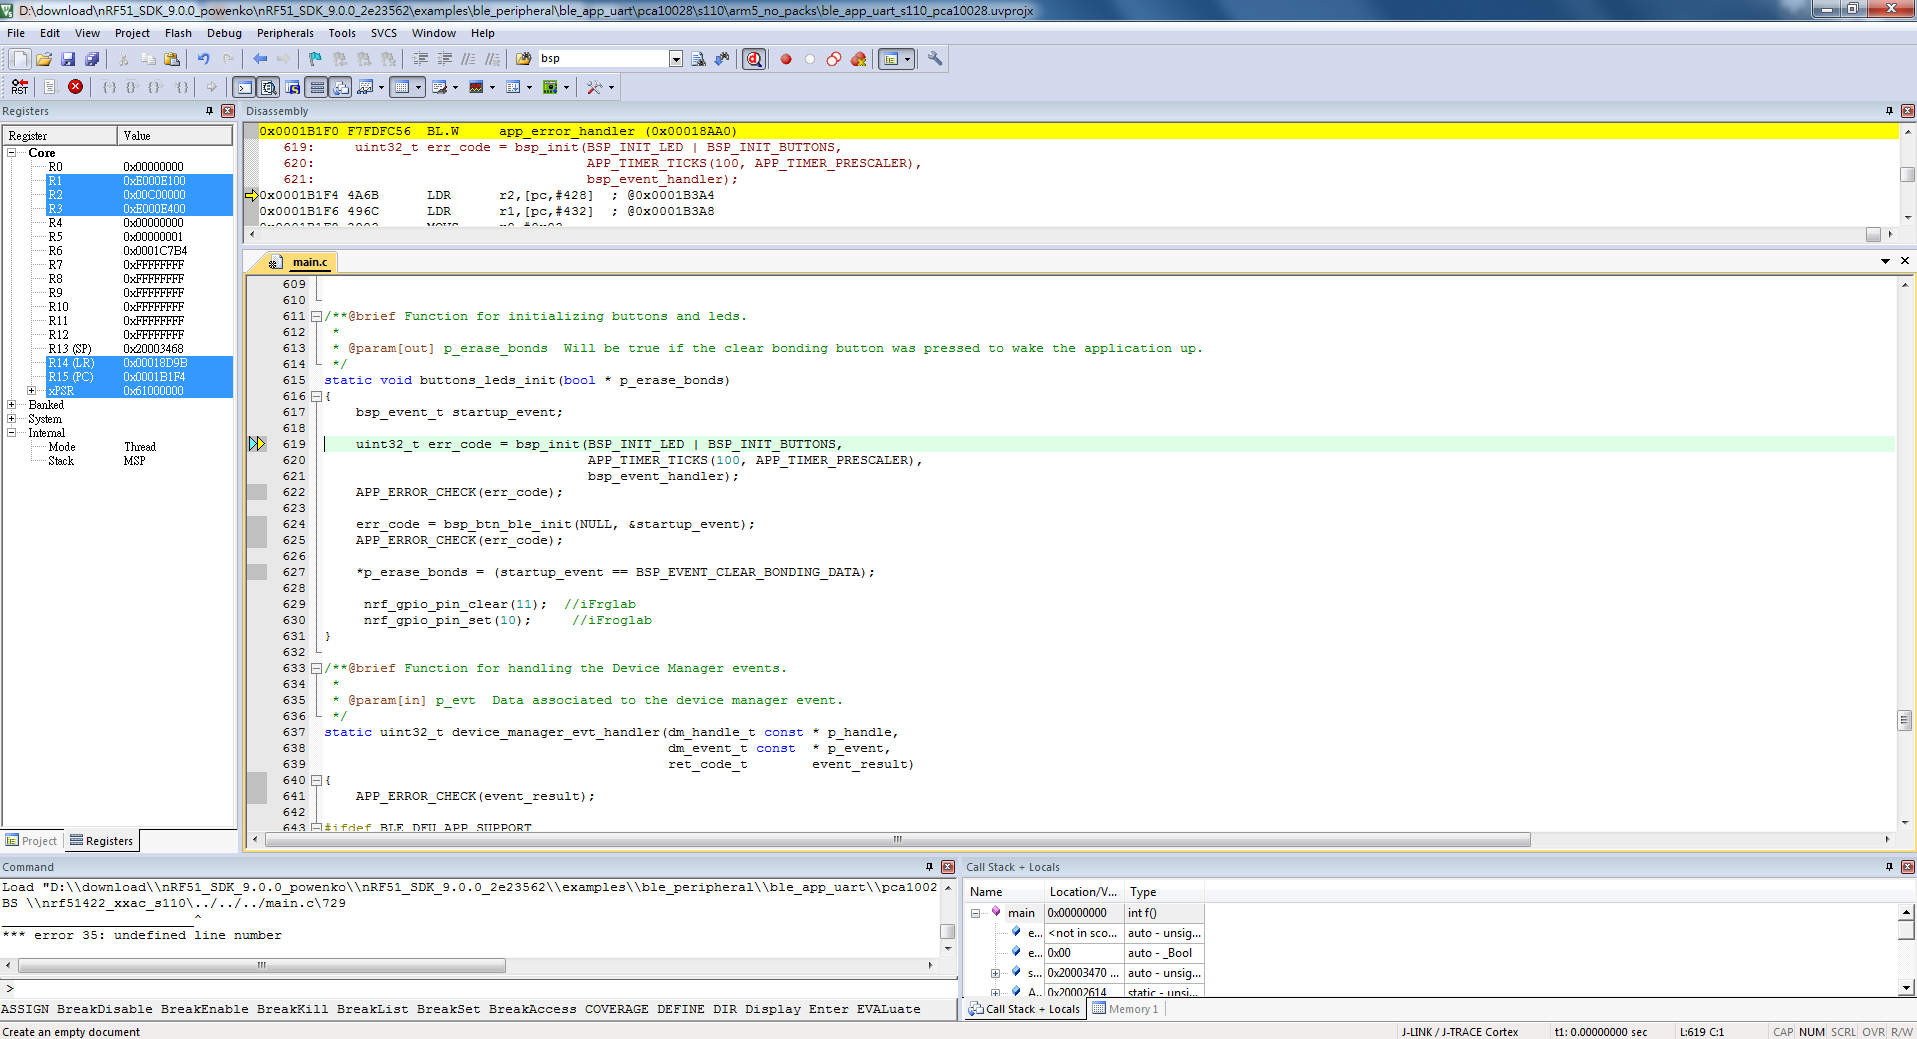Click the command line input field
Image resolution: width=1917 pixels, height=1039 pixels.
pyautogui.click(x=480, y=989)
